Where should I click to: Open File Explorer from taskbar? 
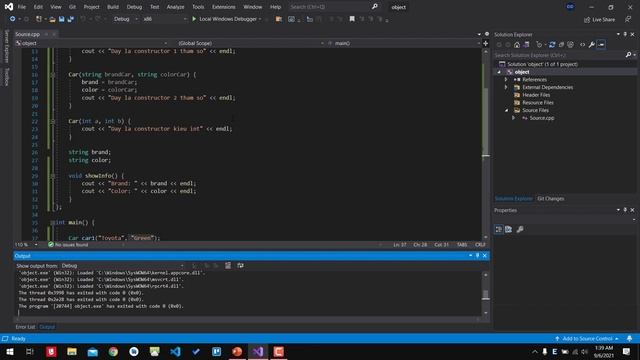coord(72,351)
